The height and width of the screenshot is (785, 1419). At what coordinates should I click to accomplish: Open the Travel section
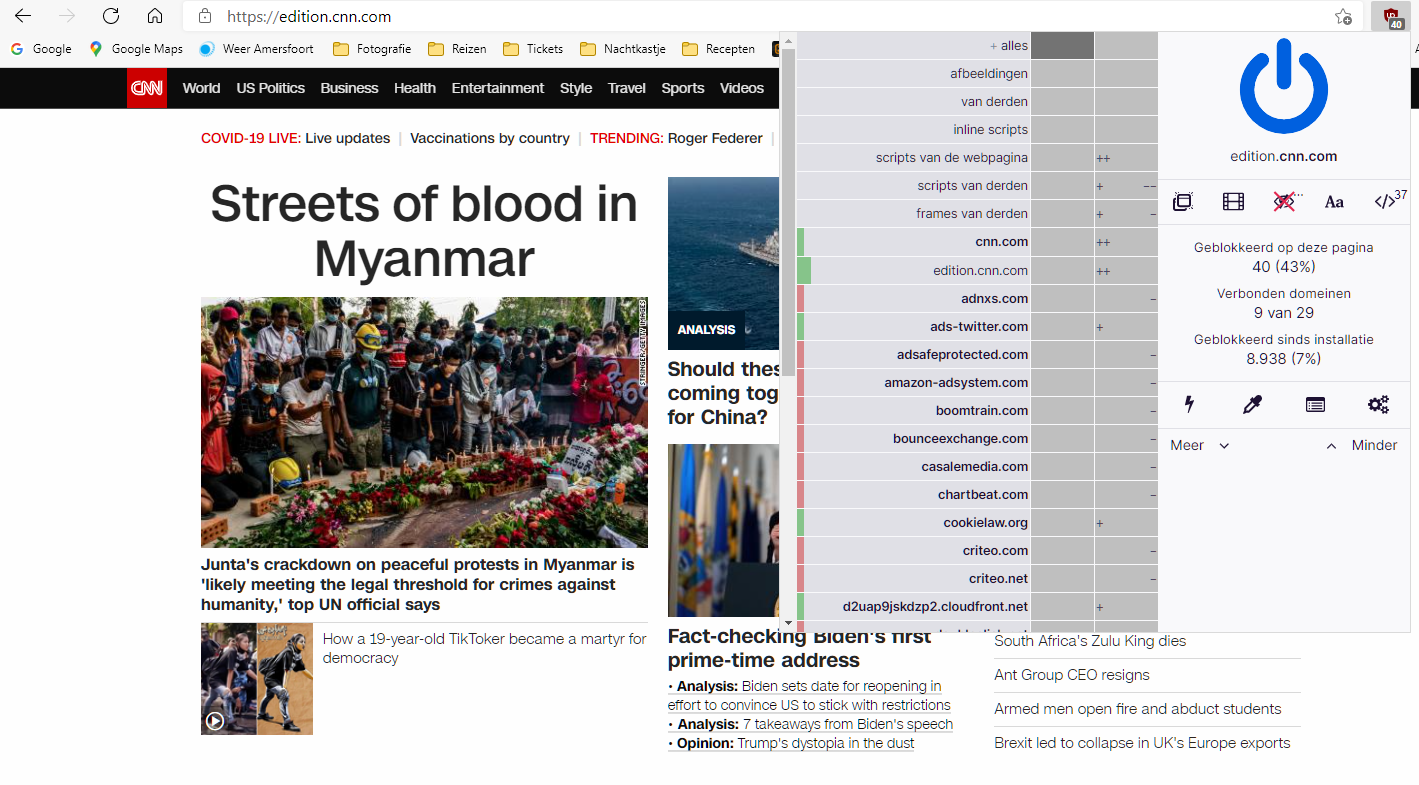coord(627,88)
